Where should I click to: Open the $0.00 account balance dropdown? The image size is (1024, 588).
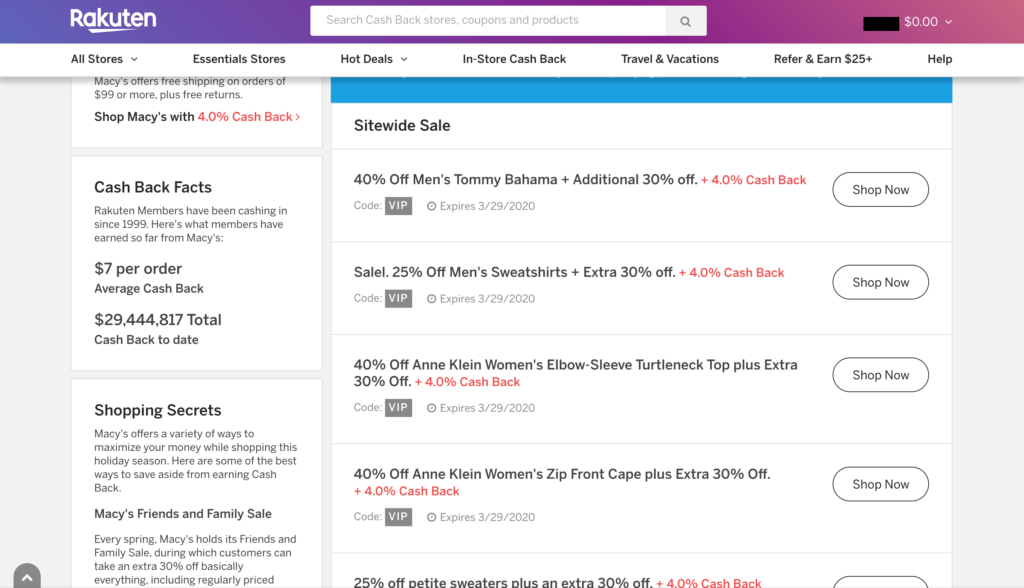[x=927, y=22]
